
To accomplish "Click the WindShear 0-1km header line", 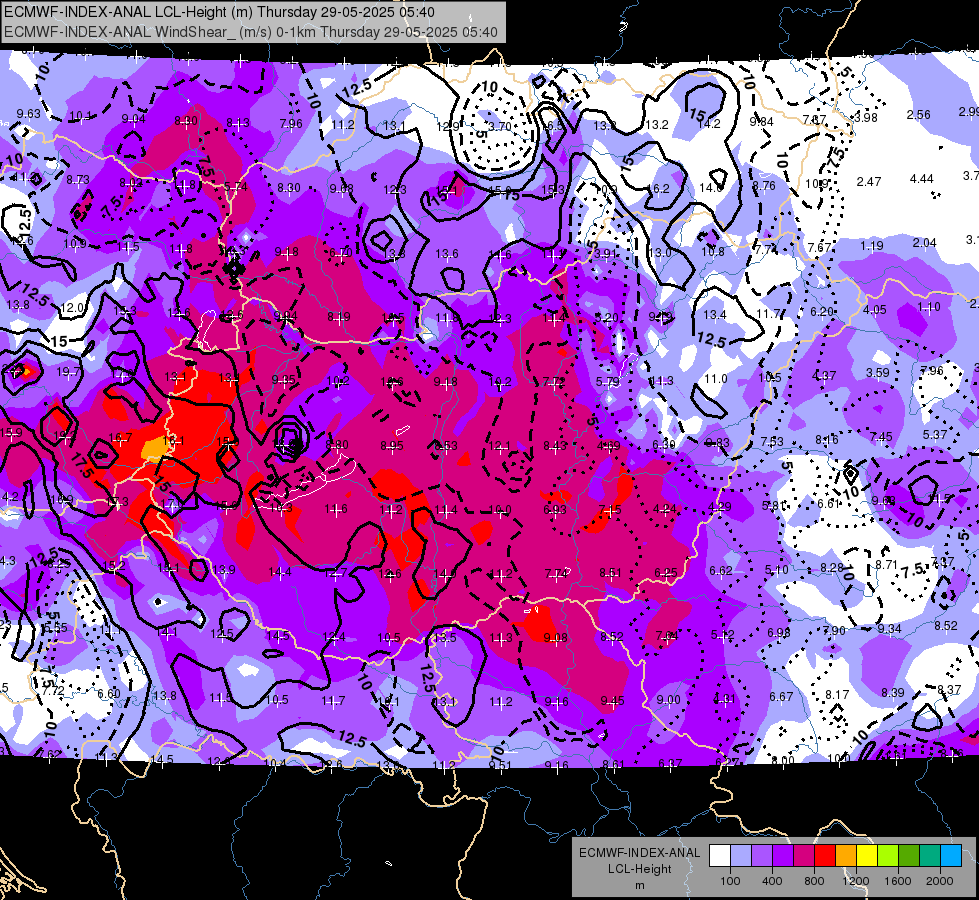I will click(250, 32).
